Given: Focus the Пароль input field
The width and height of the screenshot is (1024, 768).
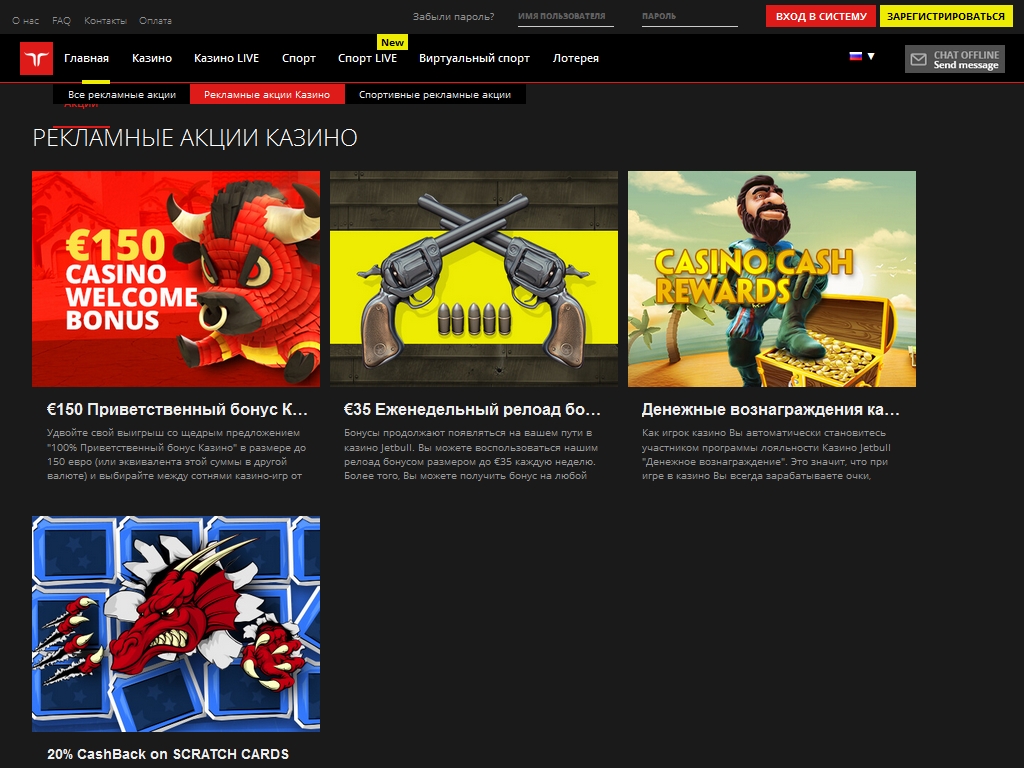Looking at the screenshot, I should coord(688,17).
